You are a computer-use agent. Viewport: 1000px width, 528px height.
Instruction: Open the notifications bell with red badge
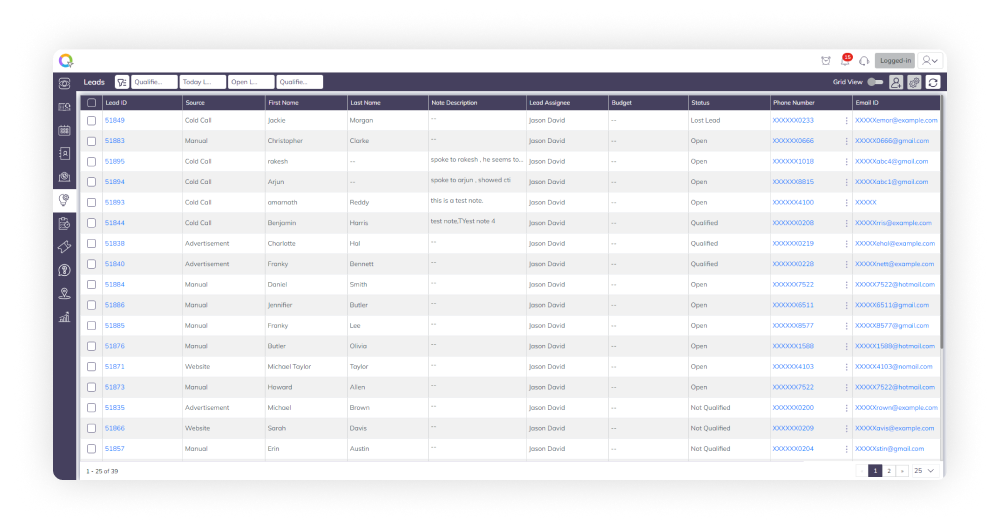point(845,61)
